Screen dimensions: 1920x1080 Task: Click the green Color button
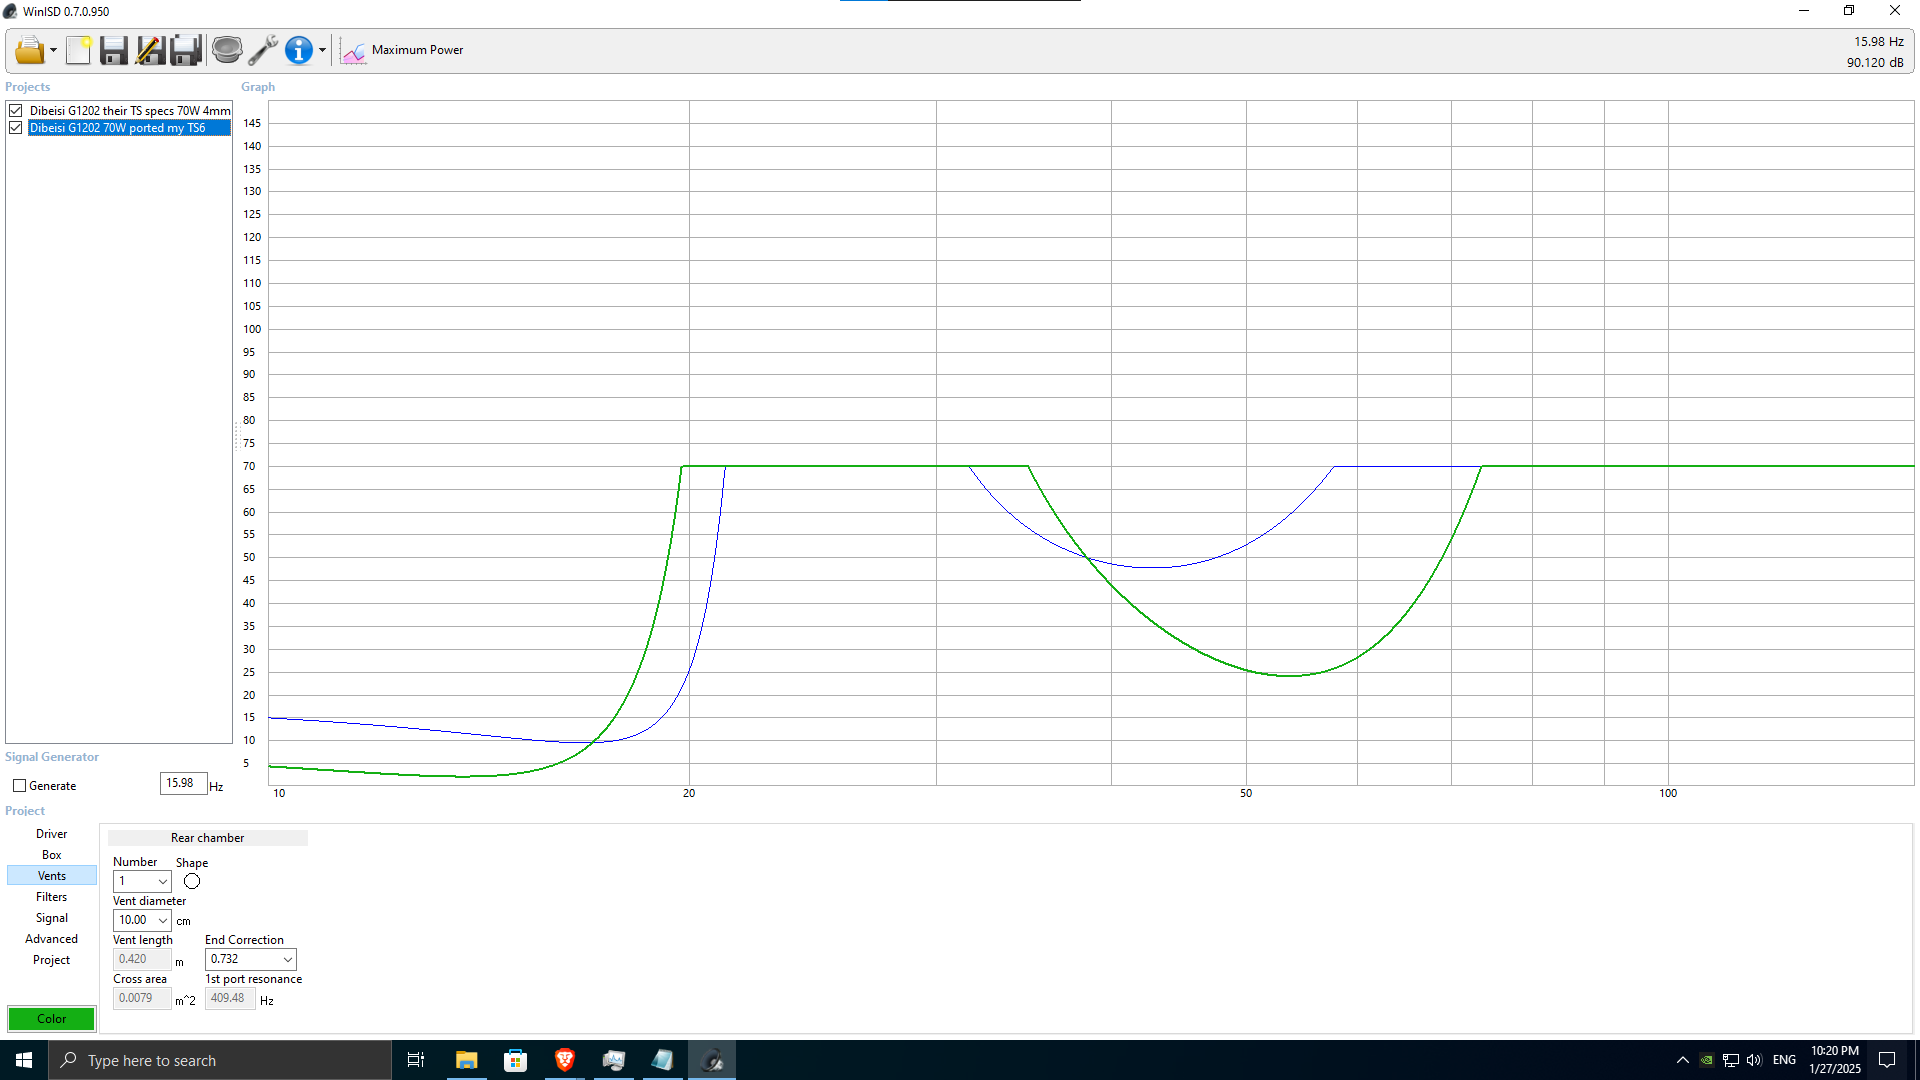tap(52, 1019)
